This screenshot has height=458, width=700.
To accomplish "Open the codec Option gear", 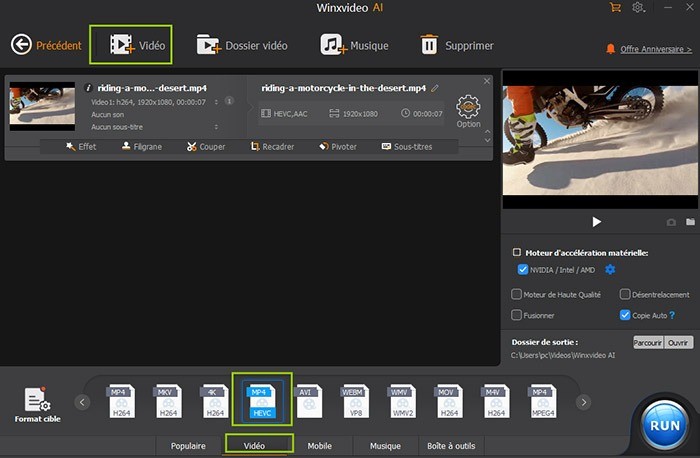I will point(468,111).
